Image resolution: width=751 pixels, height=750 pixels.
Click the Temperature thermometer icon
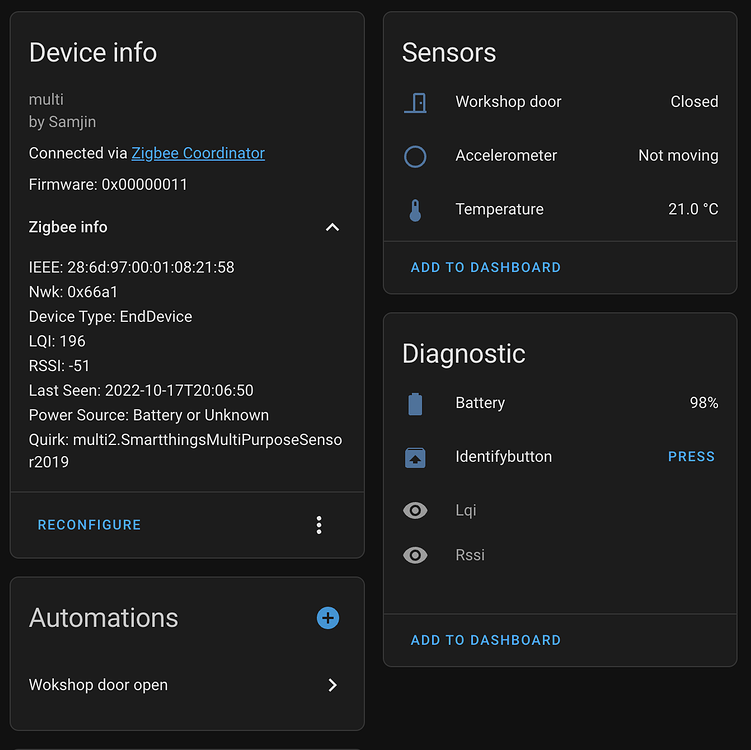(x=415, y=210)
